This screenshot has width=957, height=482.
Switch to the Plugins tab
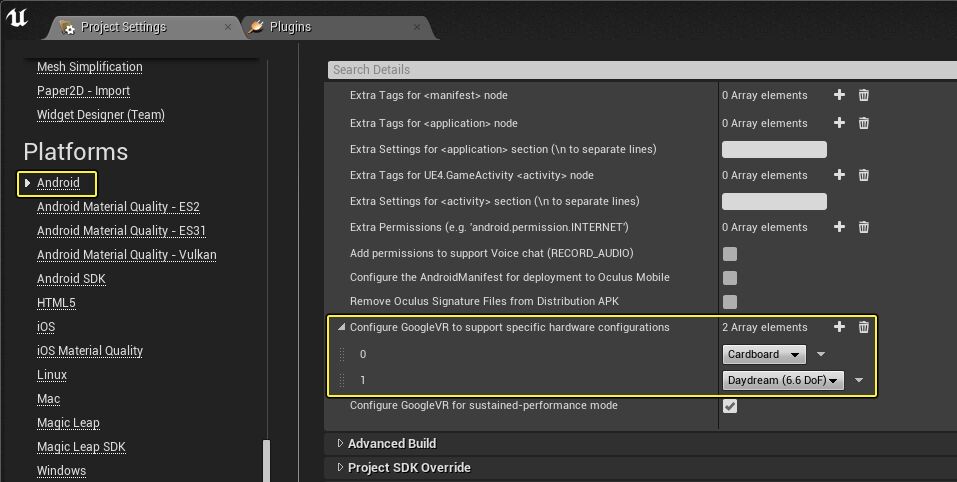pos(338,27)
